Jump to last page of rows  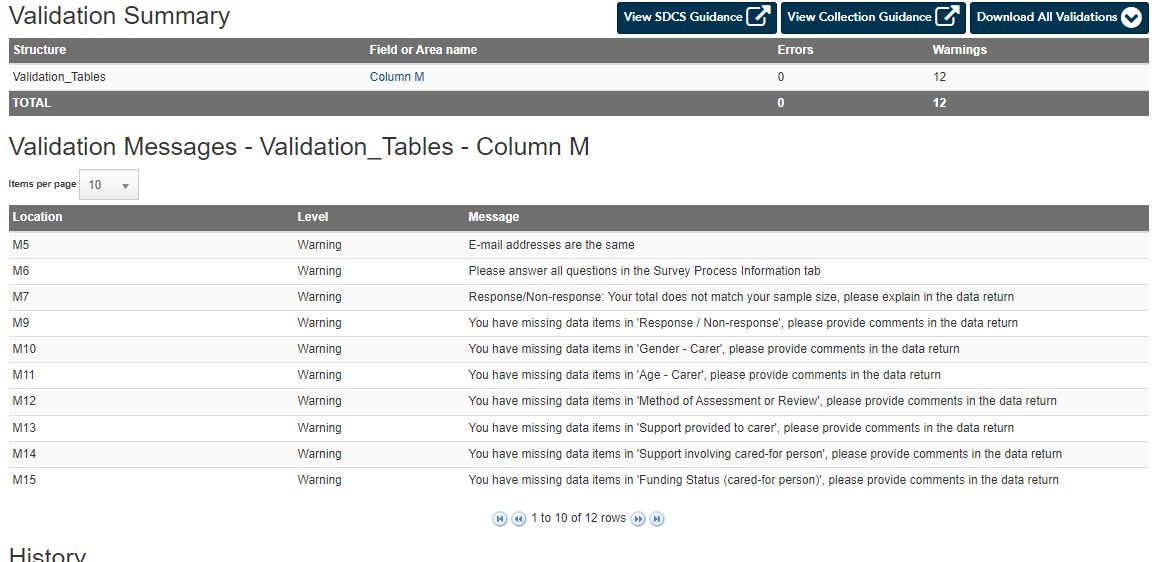coord(657,519)
